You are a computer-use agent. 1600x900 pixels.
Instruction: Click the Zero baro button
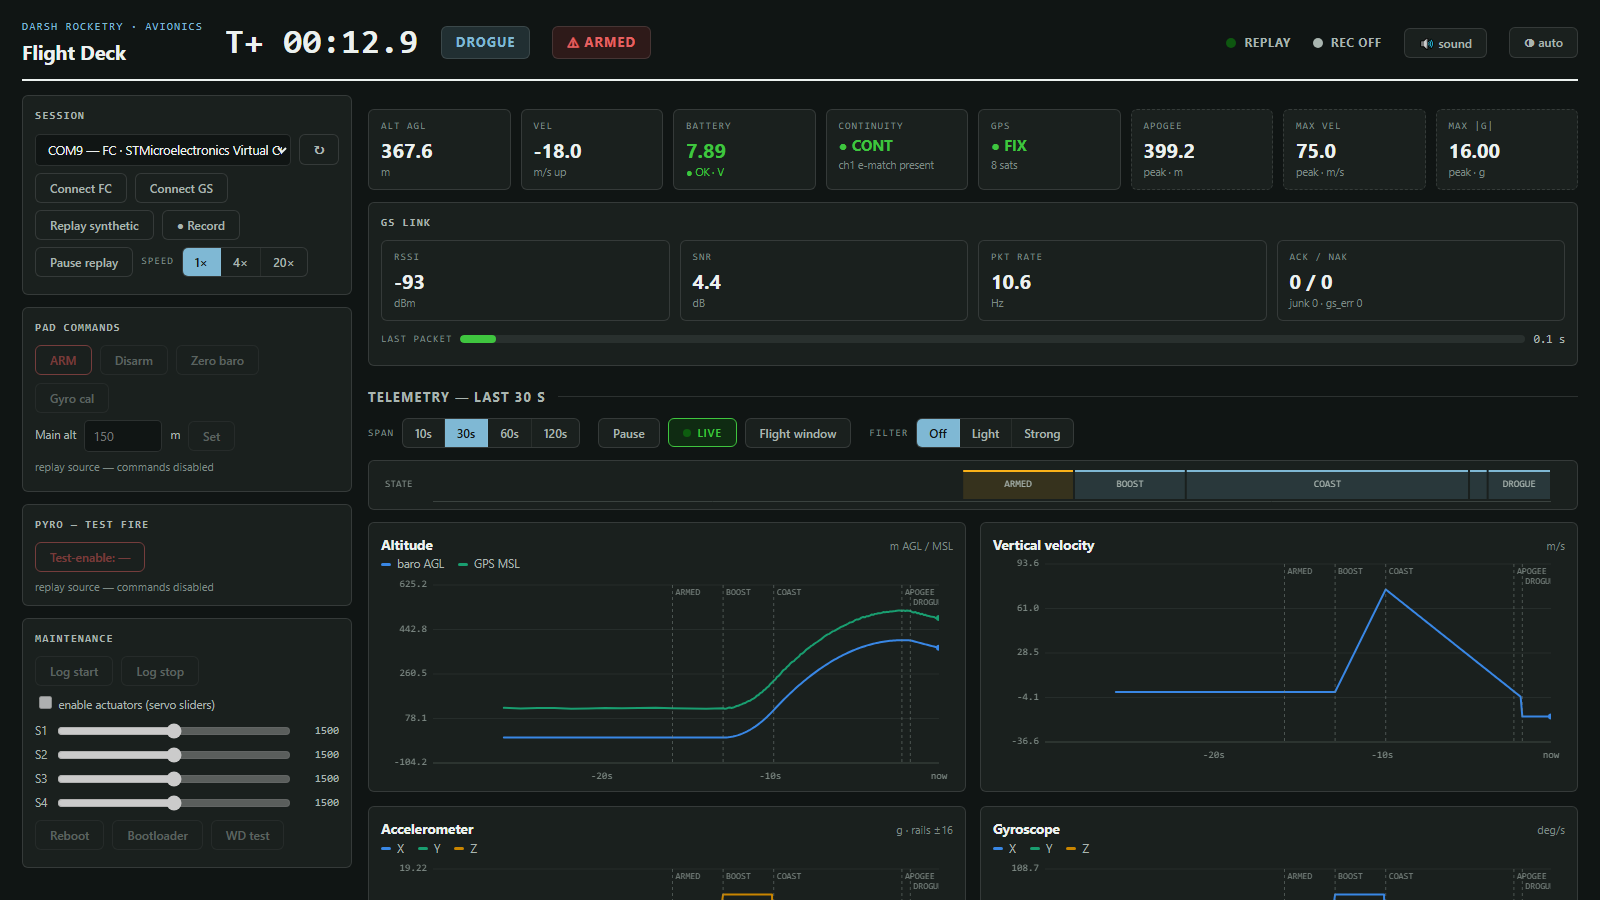point(217,360)
